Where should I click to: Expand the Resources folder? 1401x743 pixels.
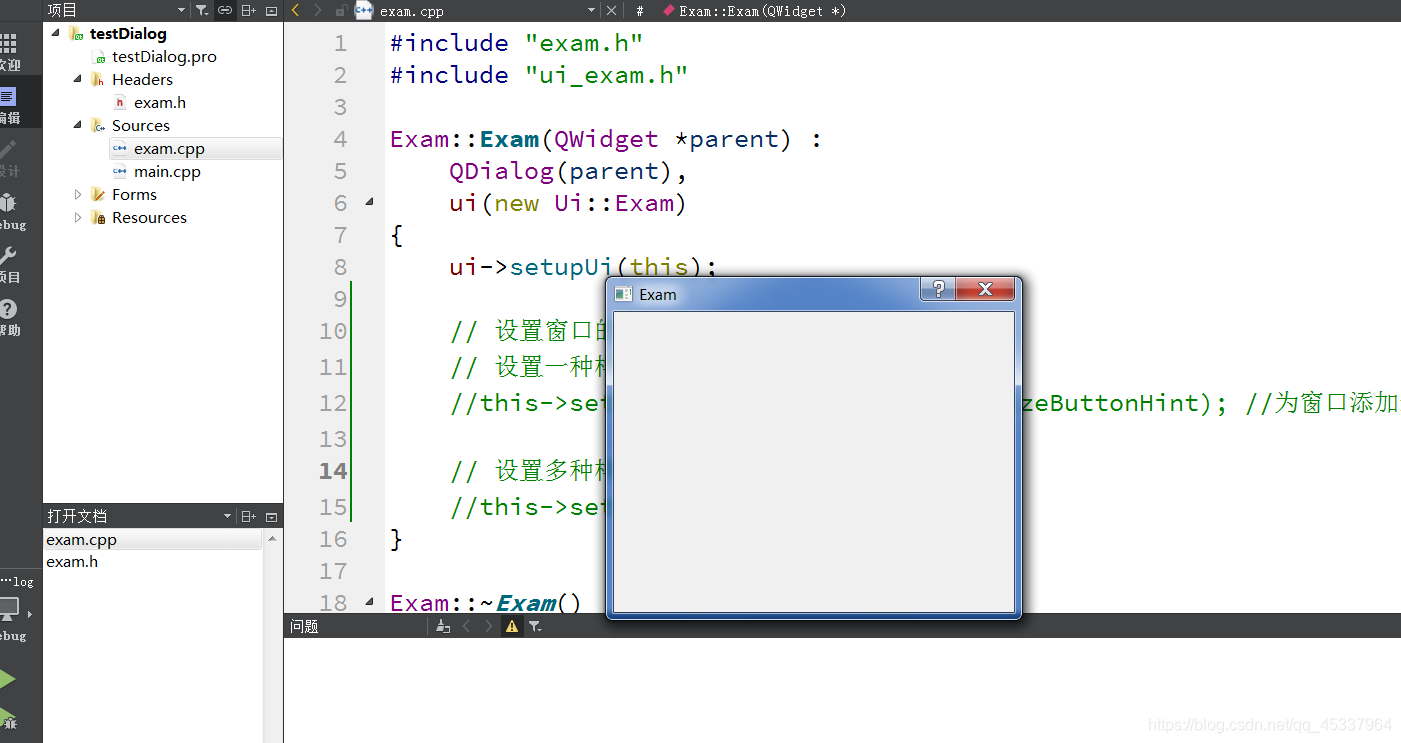pos(78,217)
